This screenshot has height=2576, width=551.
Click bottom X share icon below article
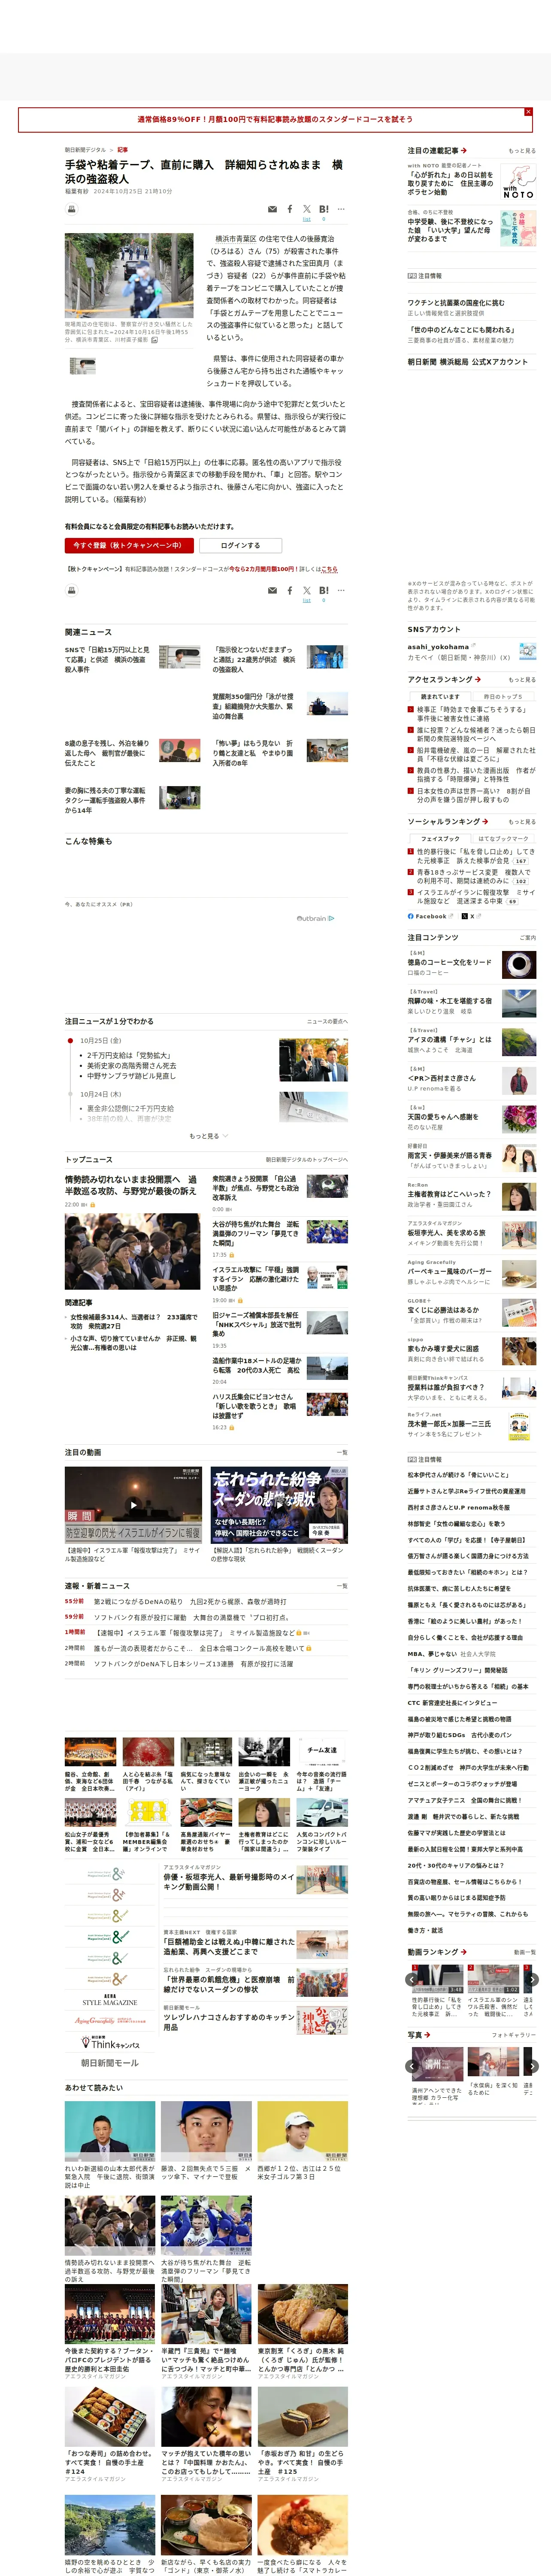(307, 591)
